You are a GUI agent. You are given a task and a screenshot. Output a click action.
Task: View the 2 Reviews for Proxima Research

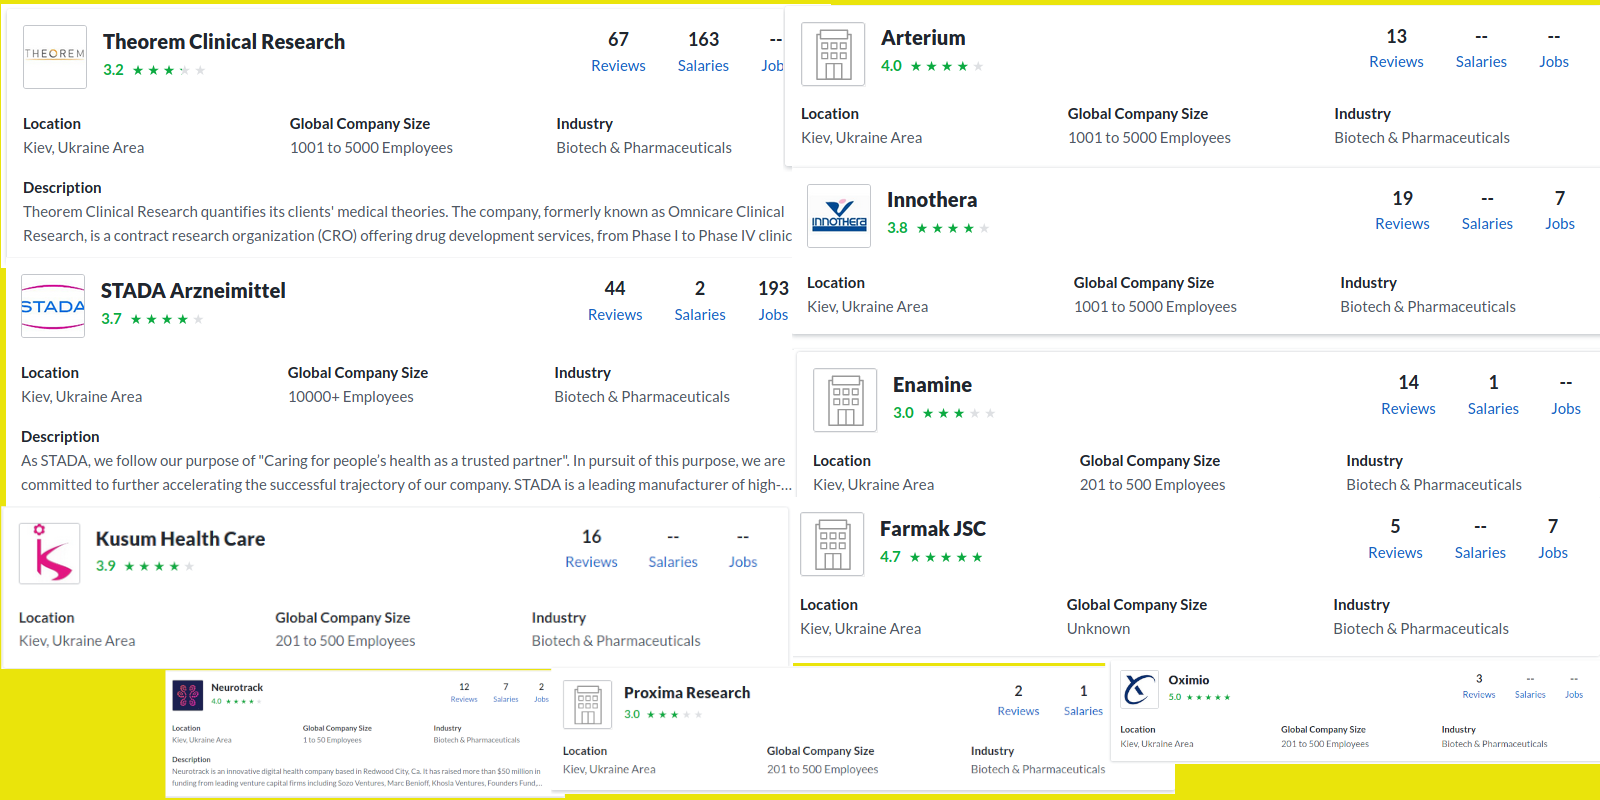1018,700
